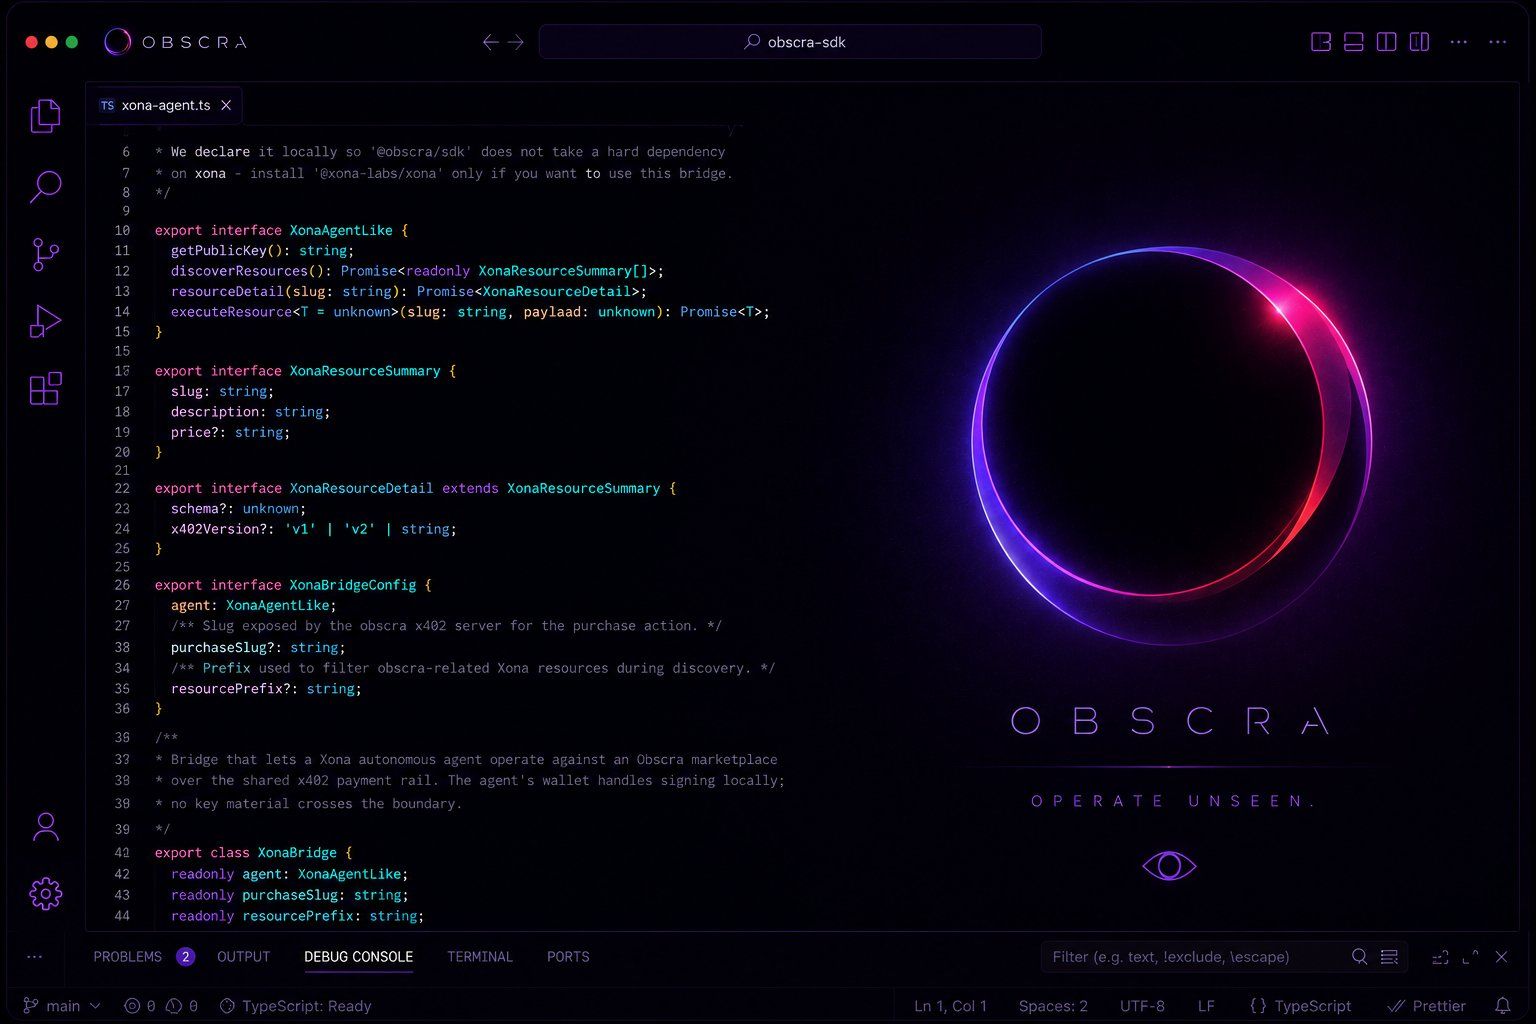
Task: Open the LF line ending selector
Action: point(1206,1006)
